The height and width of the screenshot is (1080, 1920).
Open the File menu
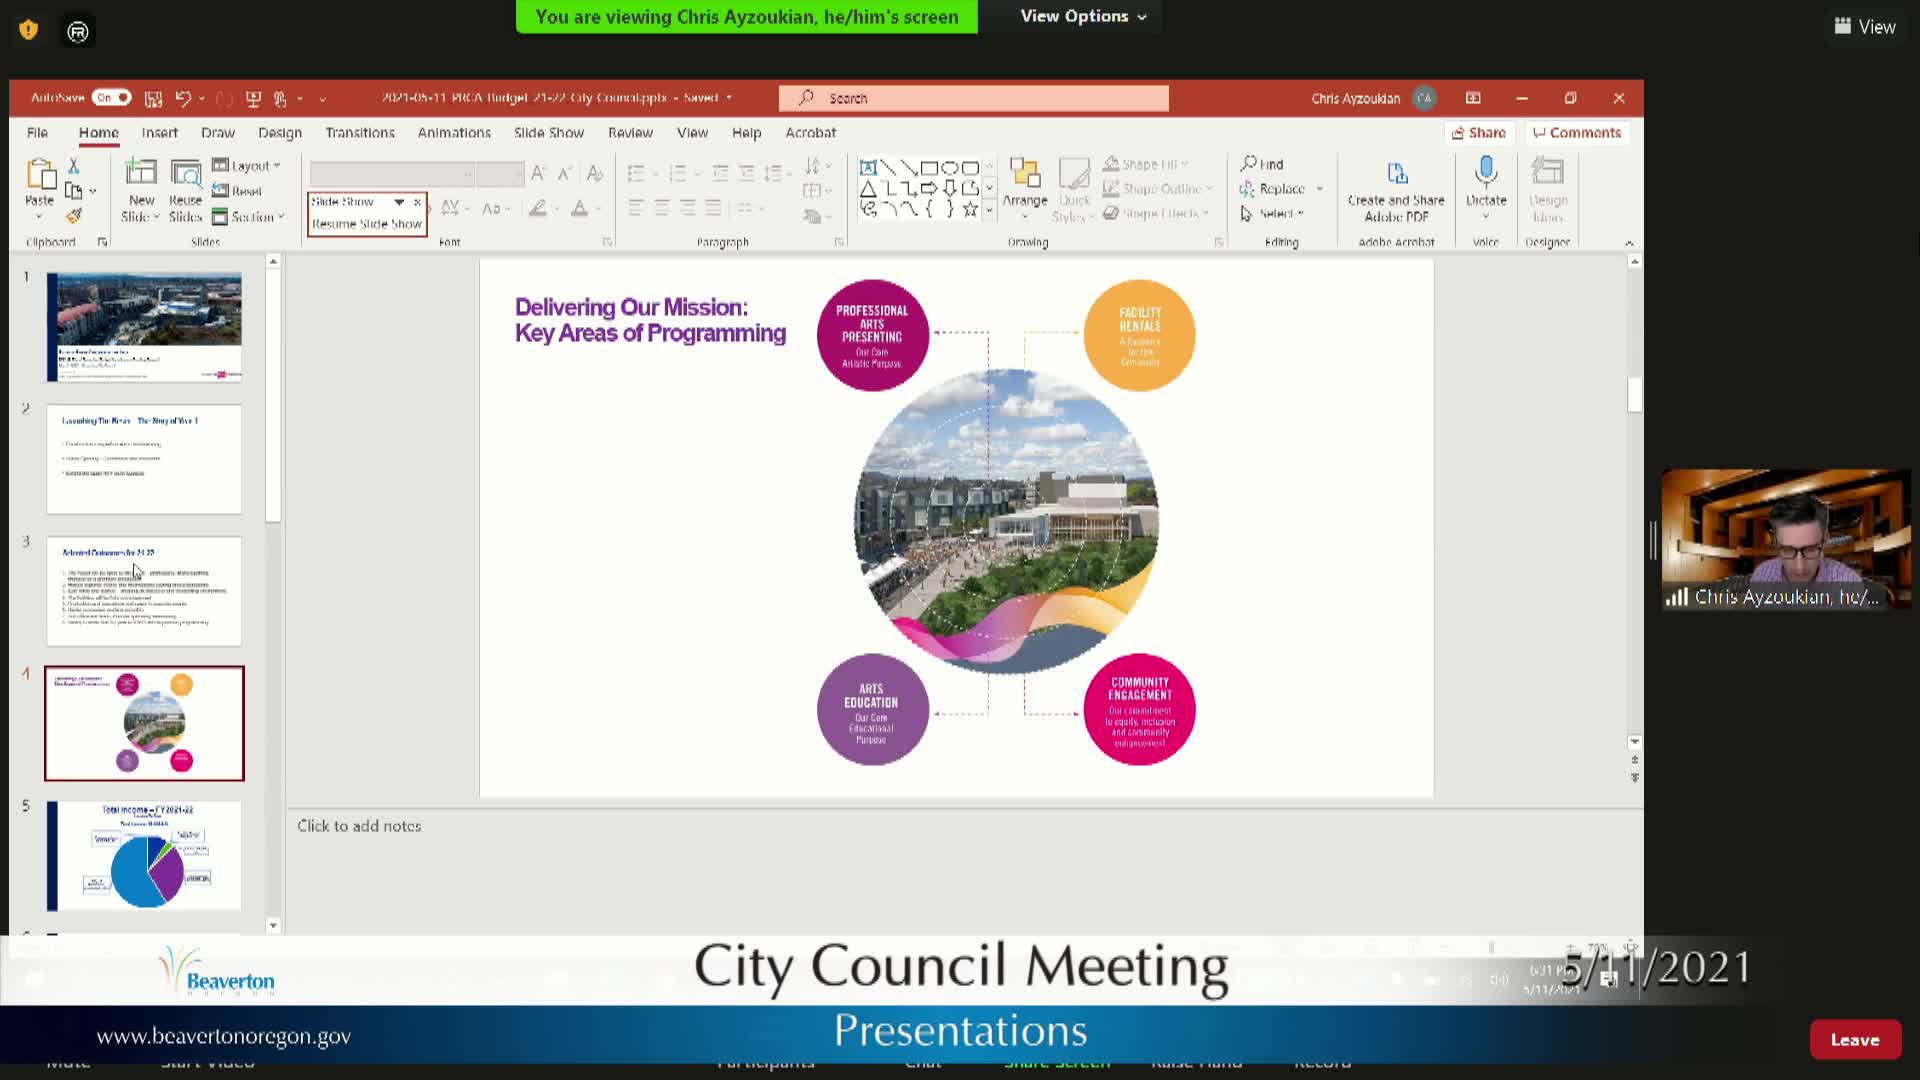37,132
